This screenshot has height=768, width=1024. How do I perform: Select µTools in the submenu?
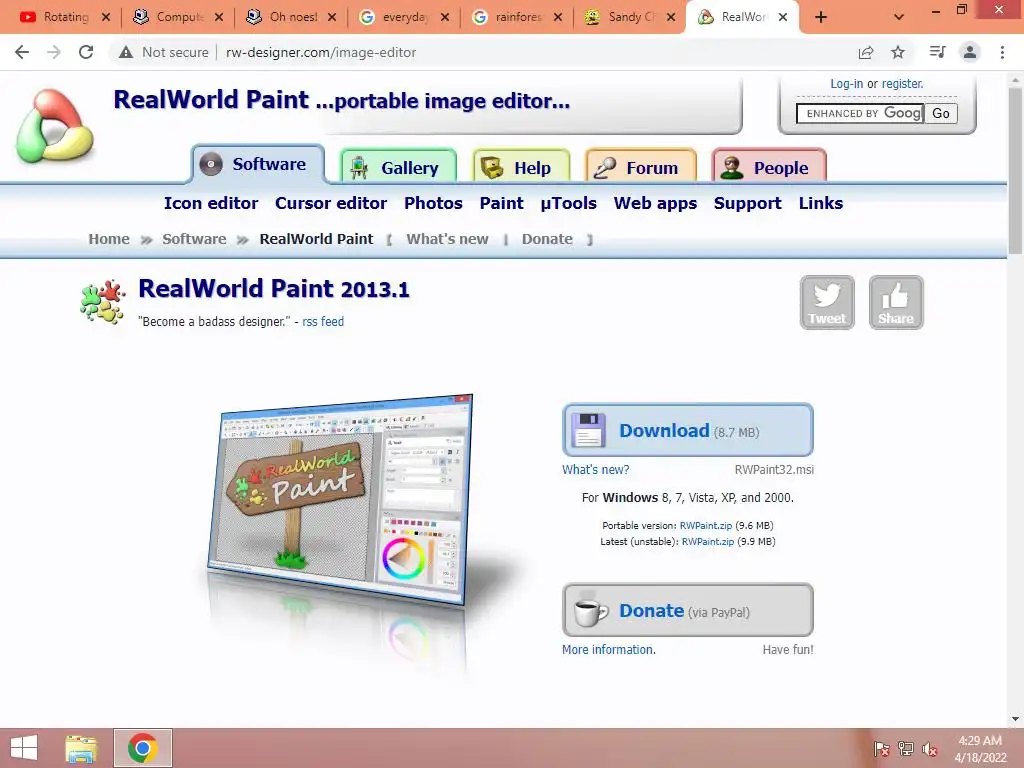[568, 203]
